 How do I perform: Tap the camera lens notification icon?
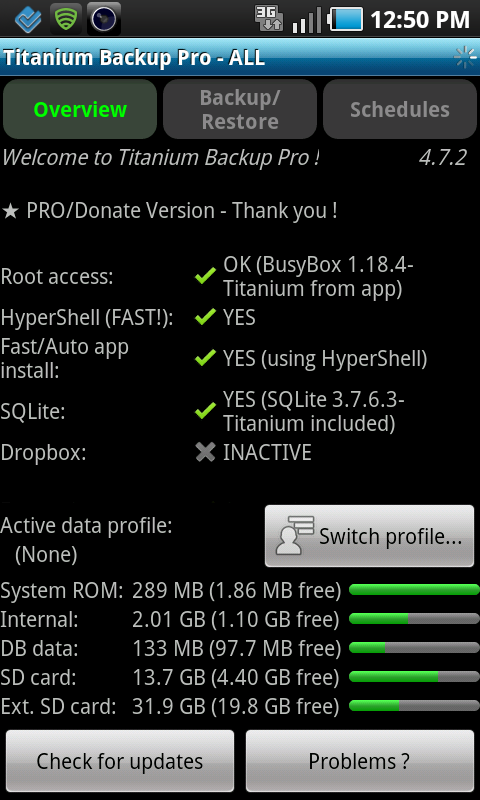(104, 19)
